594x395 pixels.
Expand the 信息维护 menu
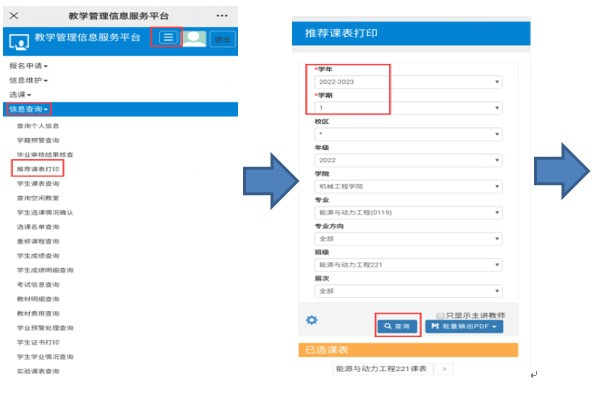coord(28,80)
